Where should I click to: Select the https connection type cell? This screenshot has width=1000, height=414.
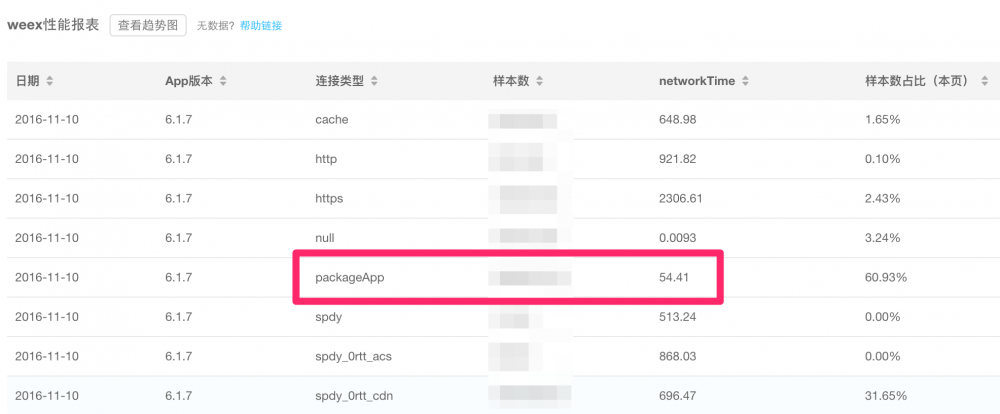pyautogui.click(x=329, y=198)
